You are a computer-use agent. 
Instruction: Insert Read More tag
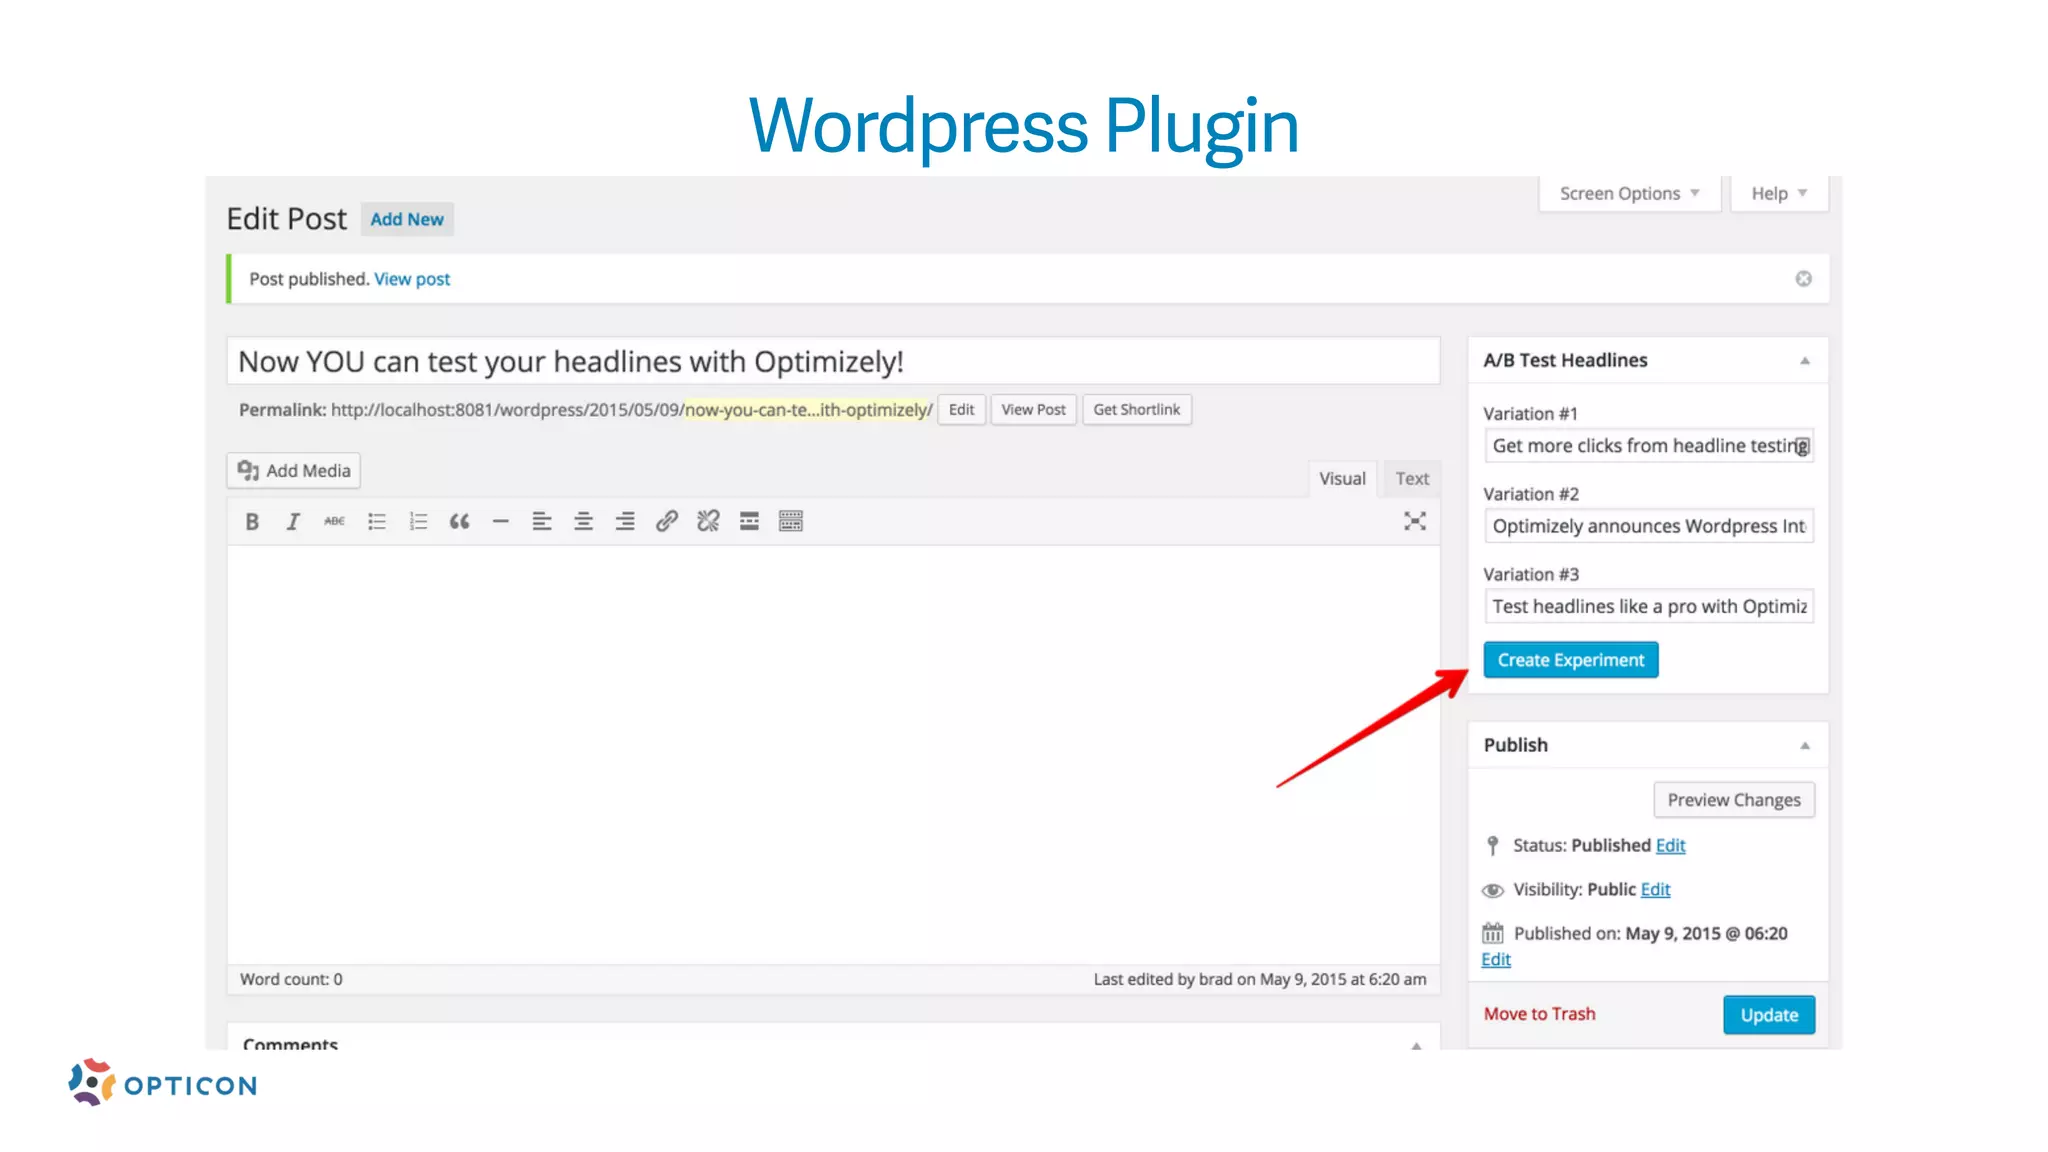749,521
